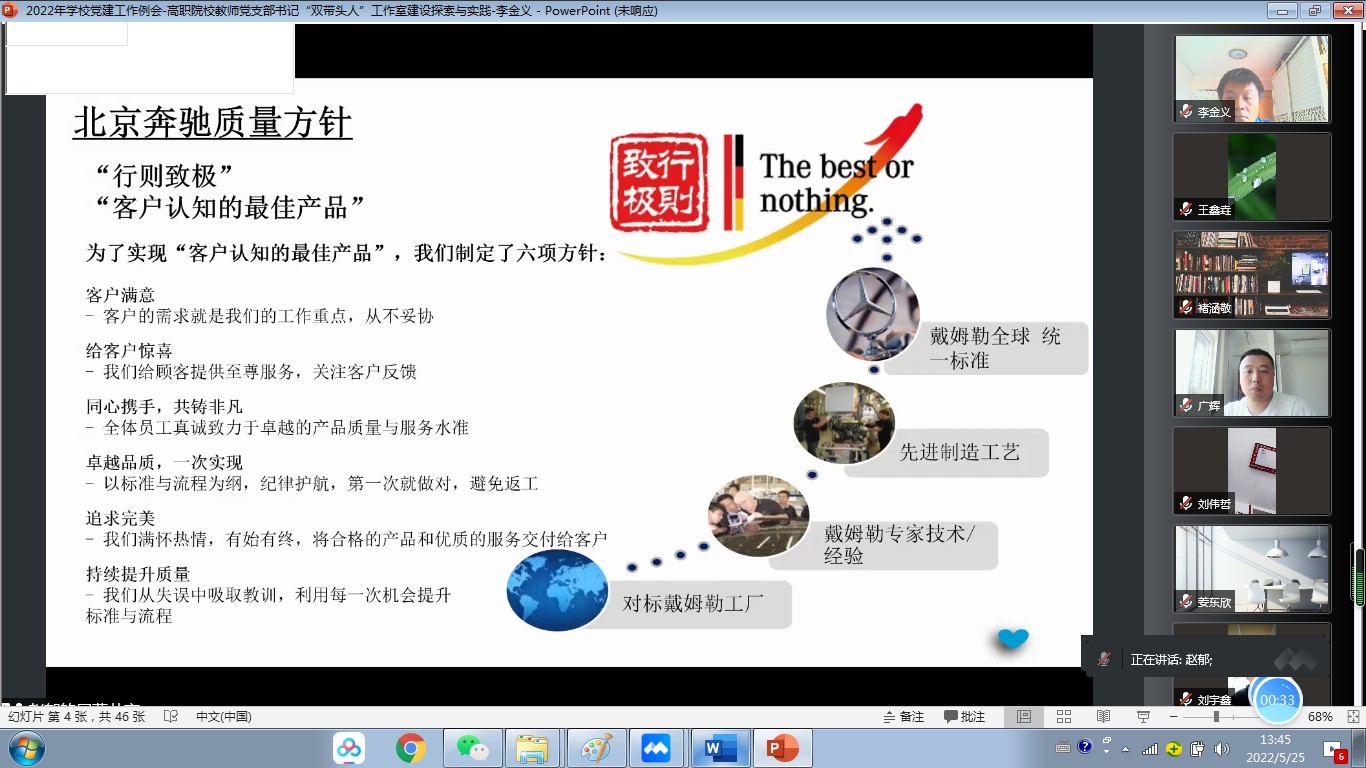1366x768 pixels.
Task: Open the 中文(中国) language selector
Action: point(225,717)
